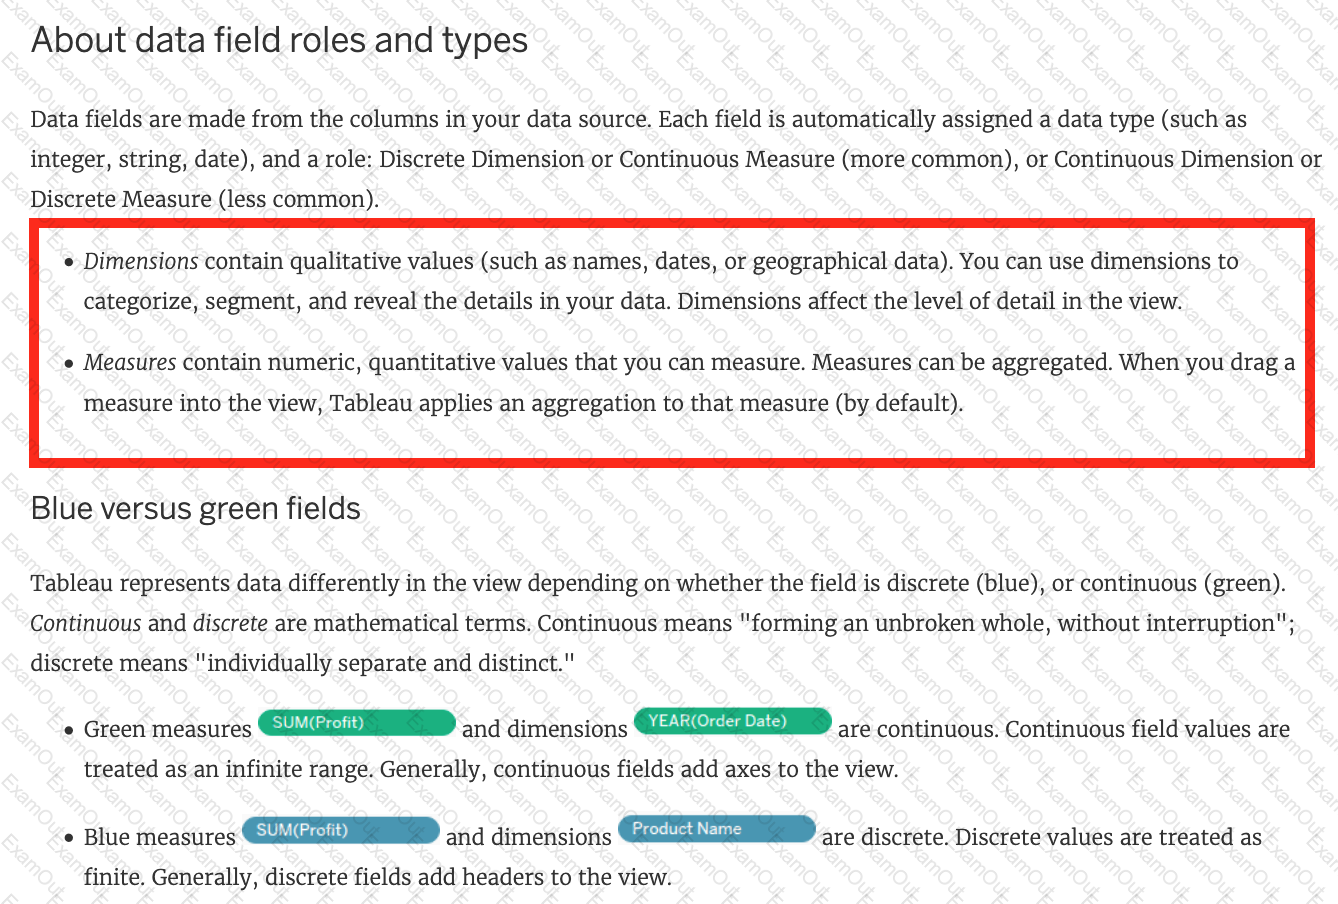Click the bullet before 'Green measures'
1338x904 pixels.
point(69,731)
